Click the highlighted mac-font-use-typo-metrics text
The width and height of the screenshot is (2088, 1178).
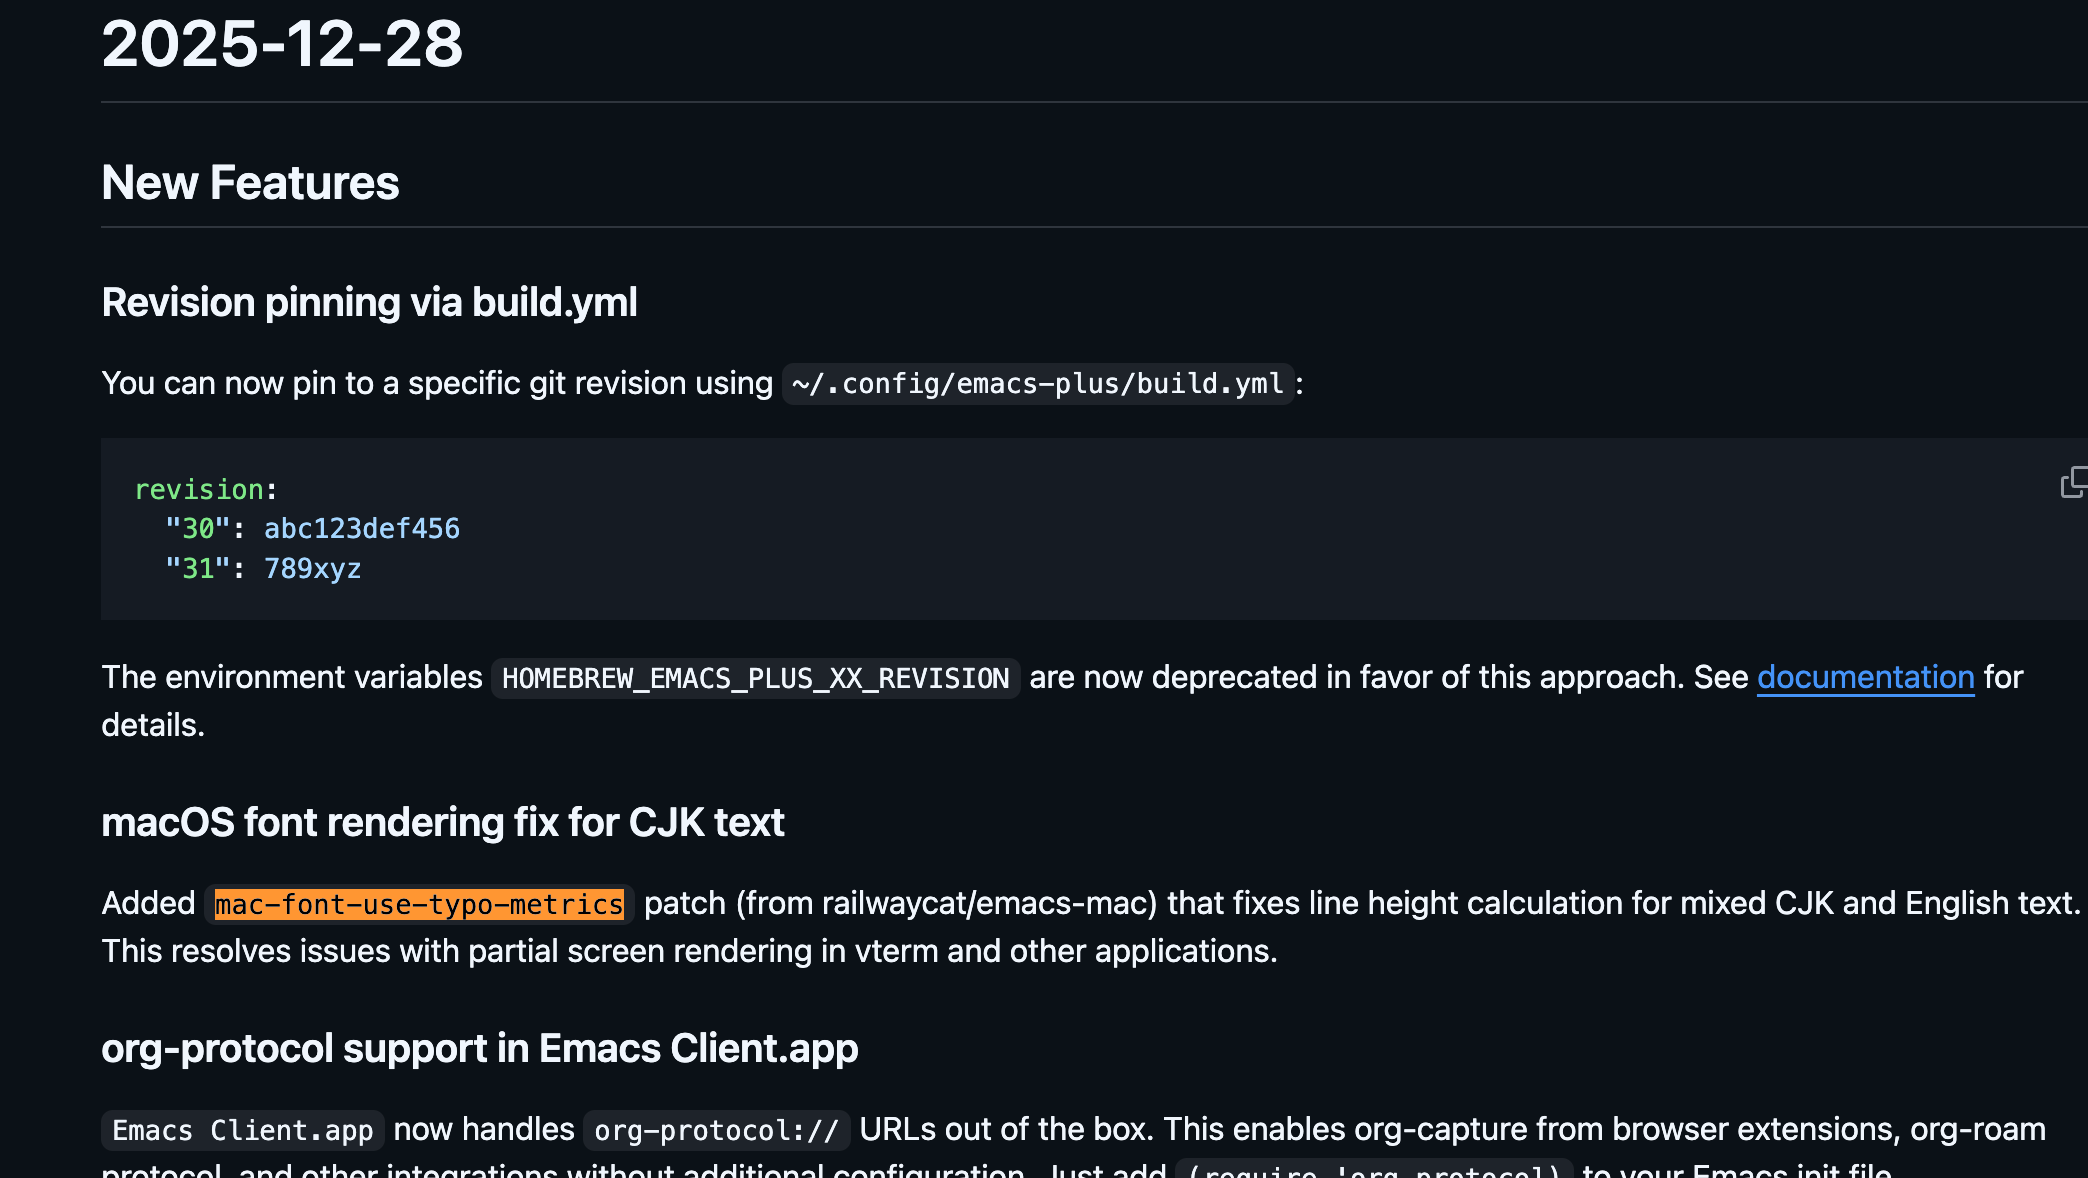[419, 905]
